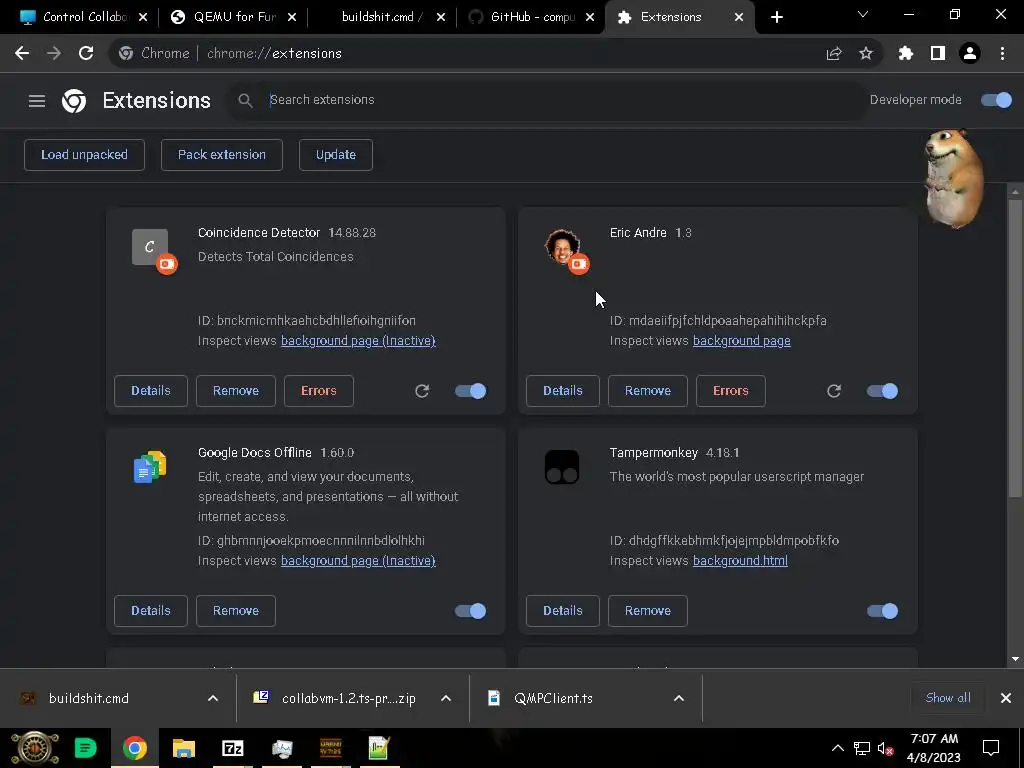Remove the Eric Andre extension
This screenshot has height=768, width=1024.
click(648, 391)
